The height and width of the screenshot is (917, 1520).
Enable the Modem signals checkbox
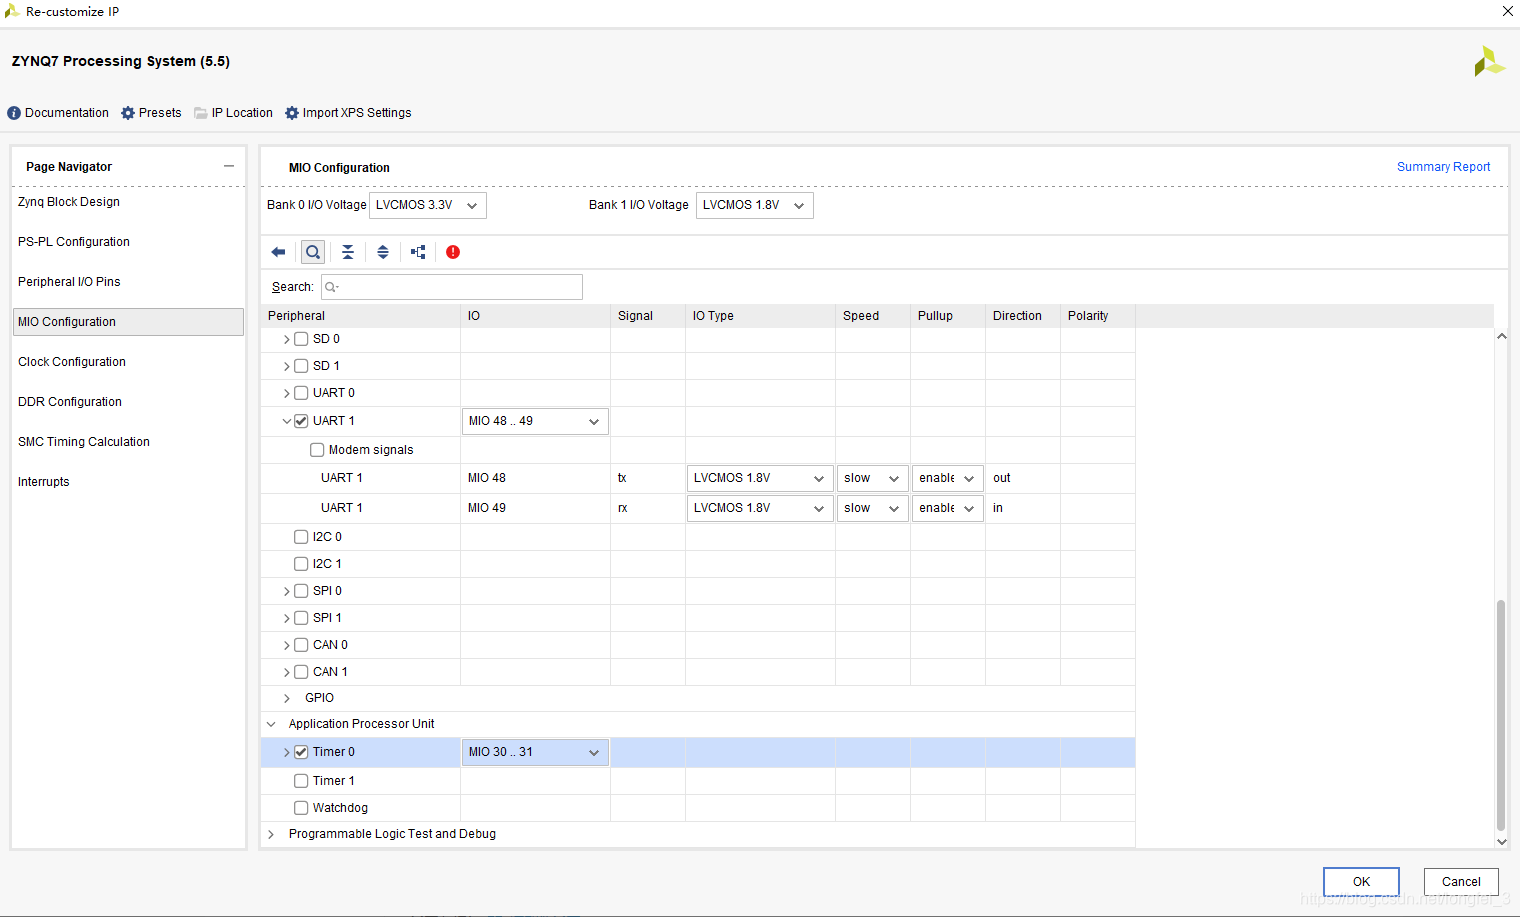317,450
